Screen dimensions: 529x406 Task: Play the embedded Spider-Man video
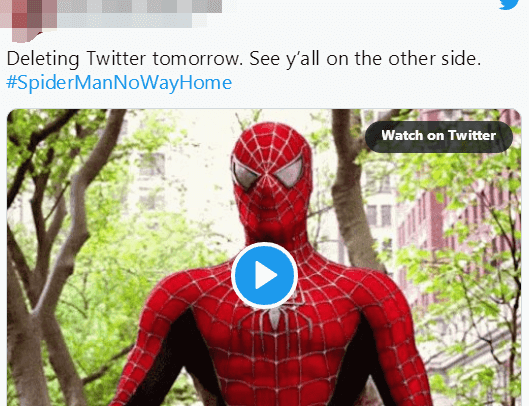click(x=264, y=275)
